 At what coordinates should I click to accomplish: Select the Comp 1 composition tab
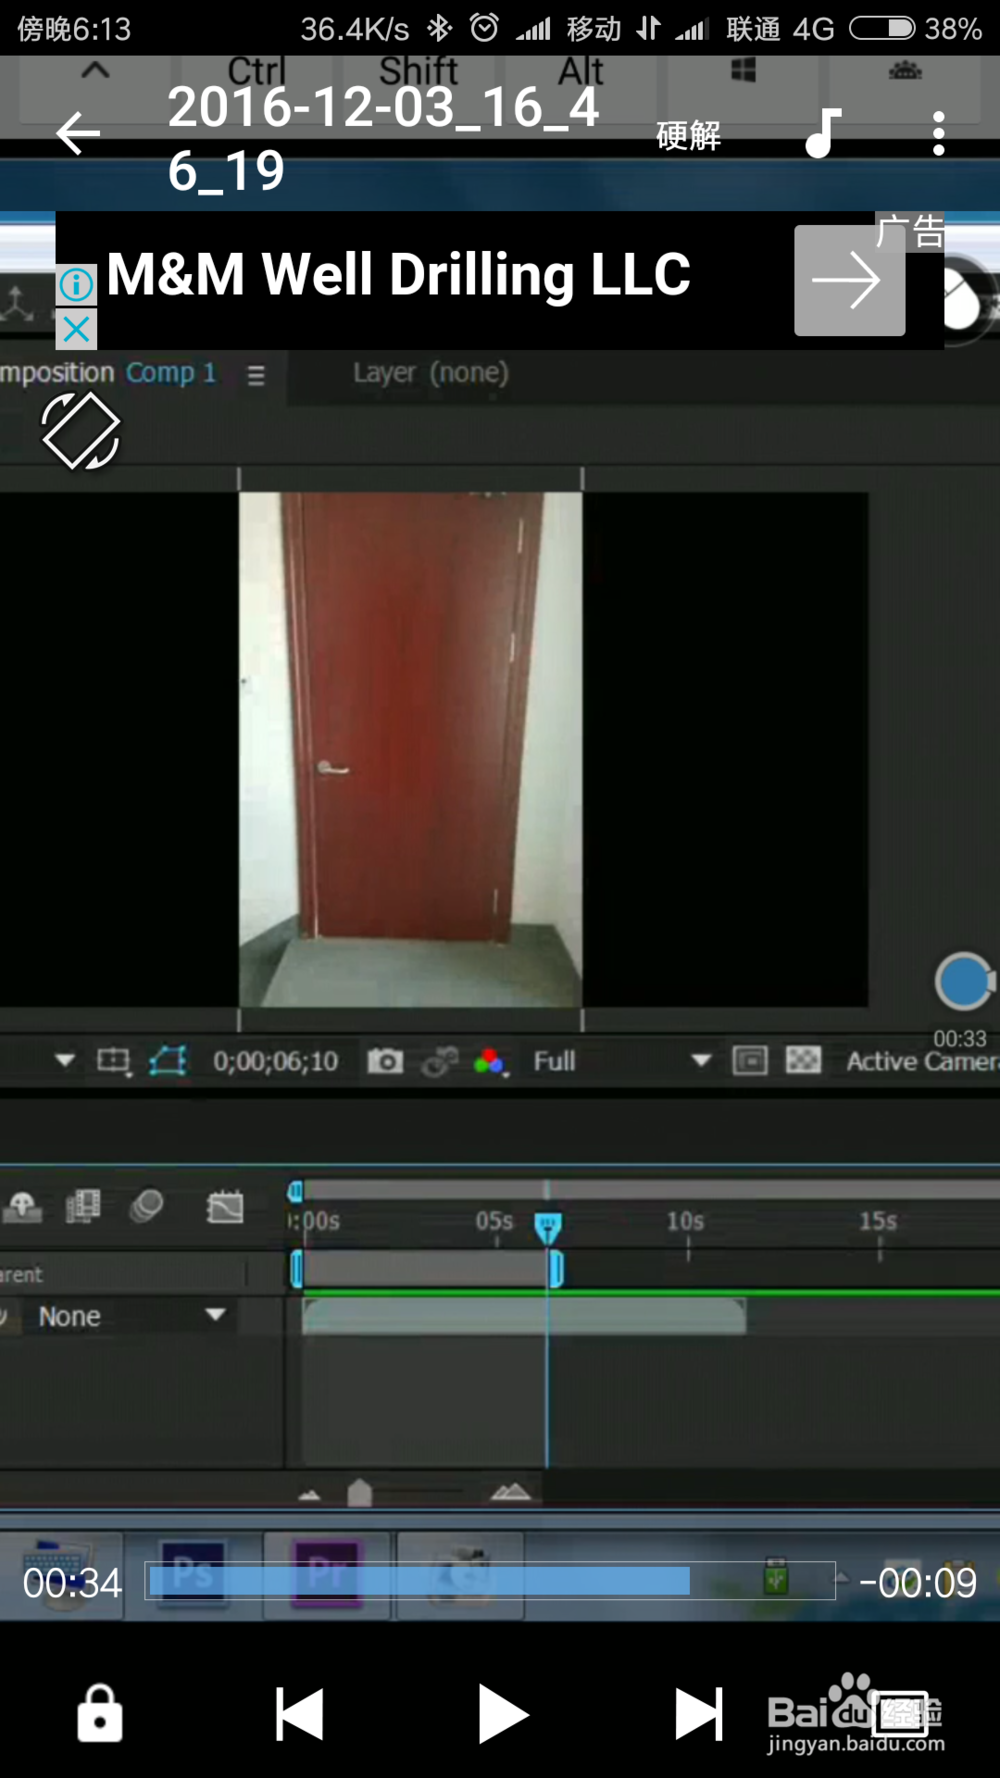pyautogui.click(x=171, y=373)
